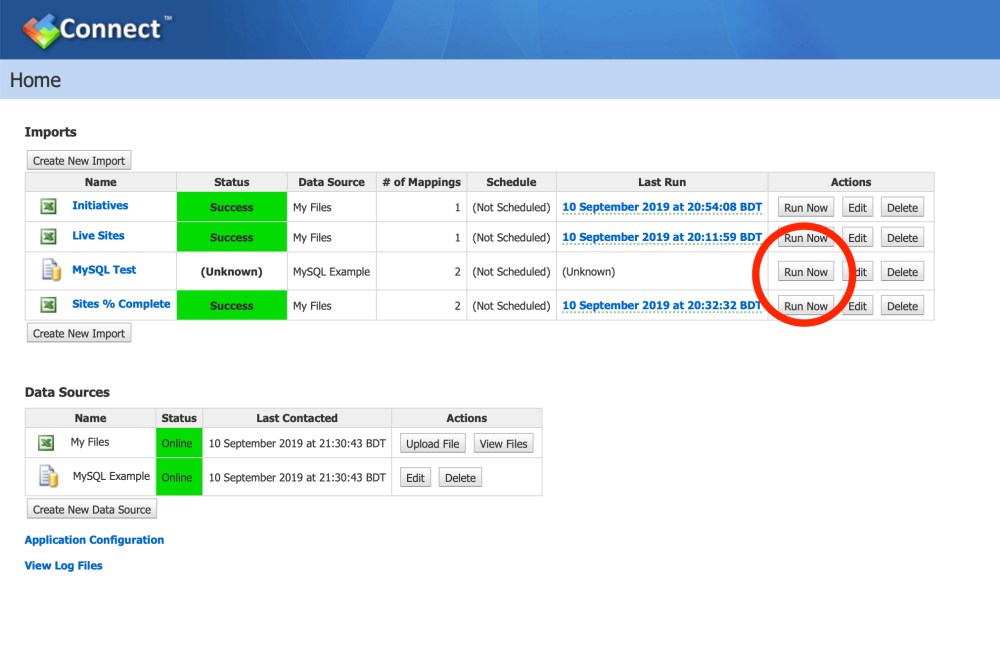Click the My Files data source name
Image resolution: width=1000 pixels, height=666 pixels.
point(90,442)
